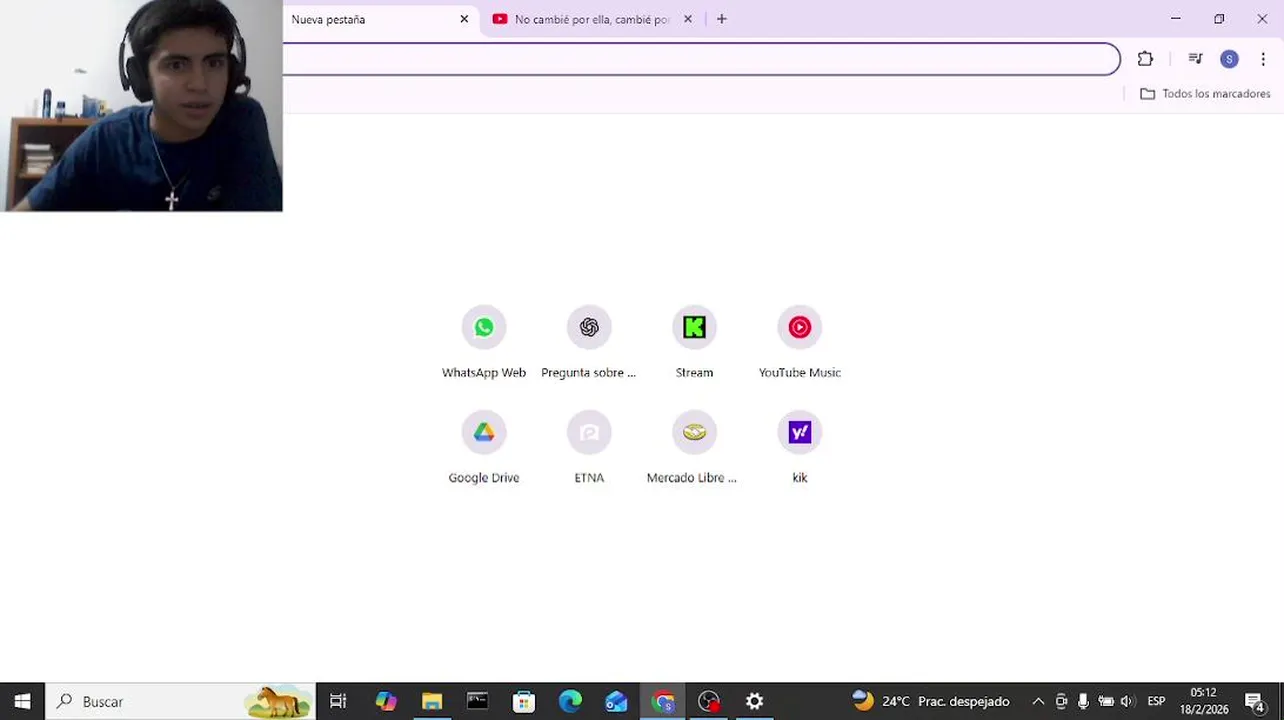Open Microsoft Store from taskbar

click(x=524, y=701)
